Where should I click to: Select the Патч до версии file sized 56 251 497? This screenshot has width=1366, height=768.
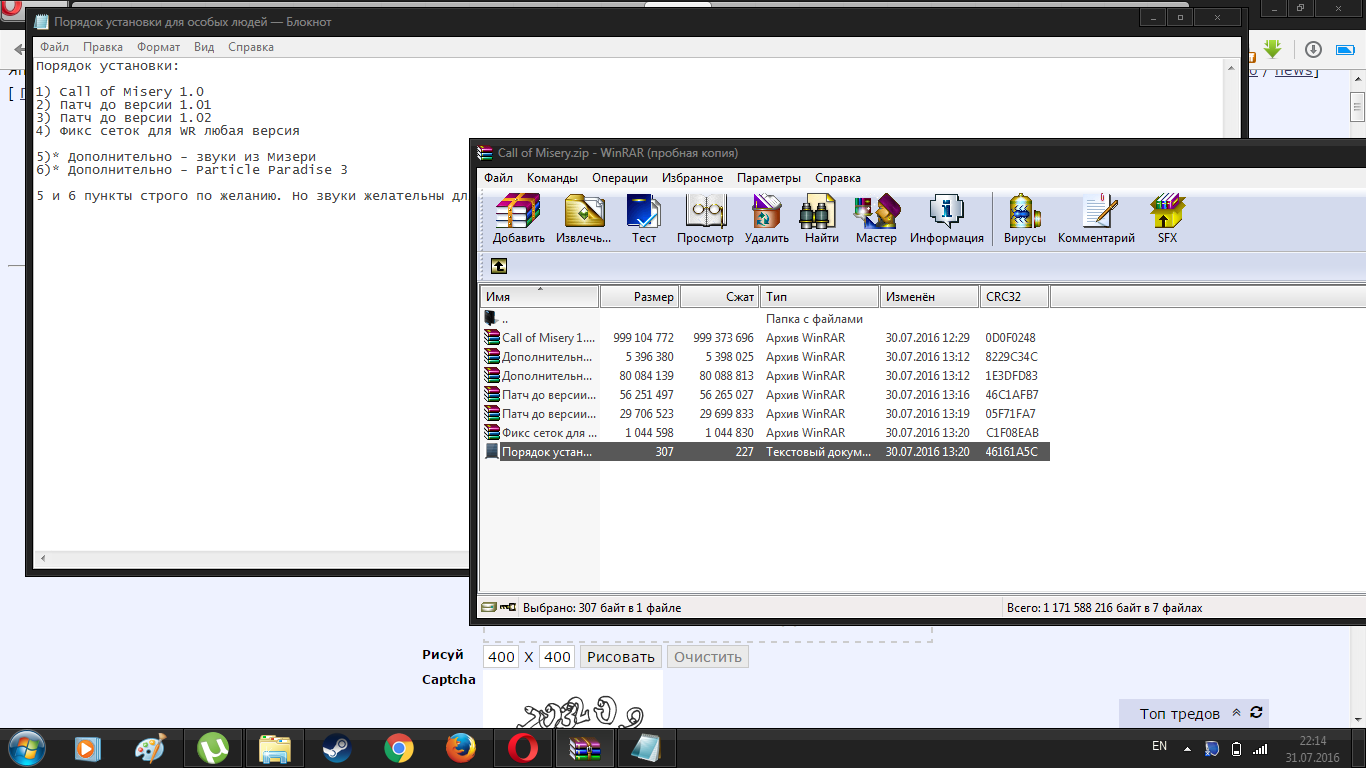pos(765,395)
